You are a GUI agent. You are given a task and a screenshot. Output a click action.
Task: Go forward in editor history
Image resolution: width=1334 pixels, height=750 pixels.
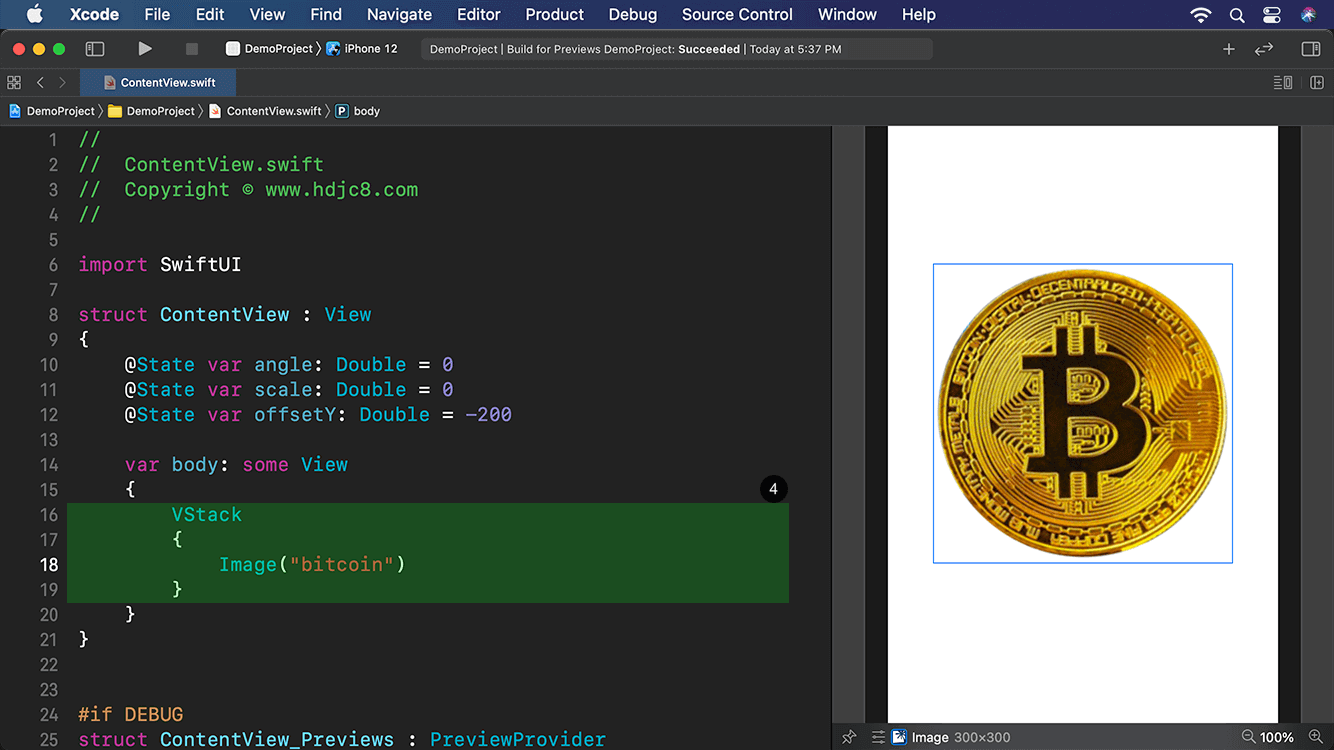[62, 82]
